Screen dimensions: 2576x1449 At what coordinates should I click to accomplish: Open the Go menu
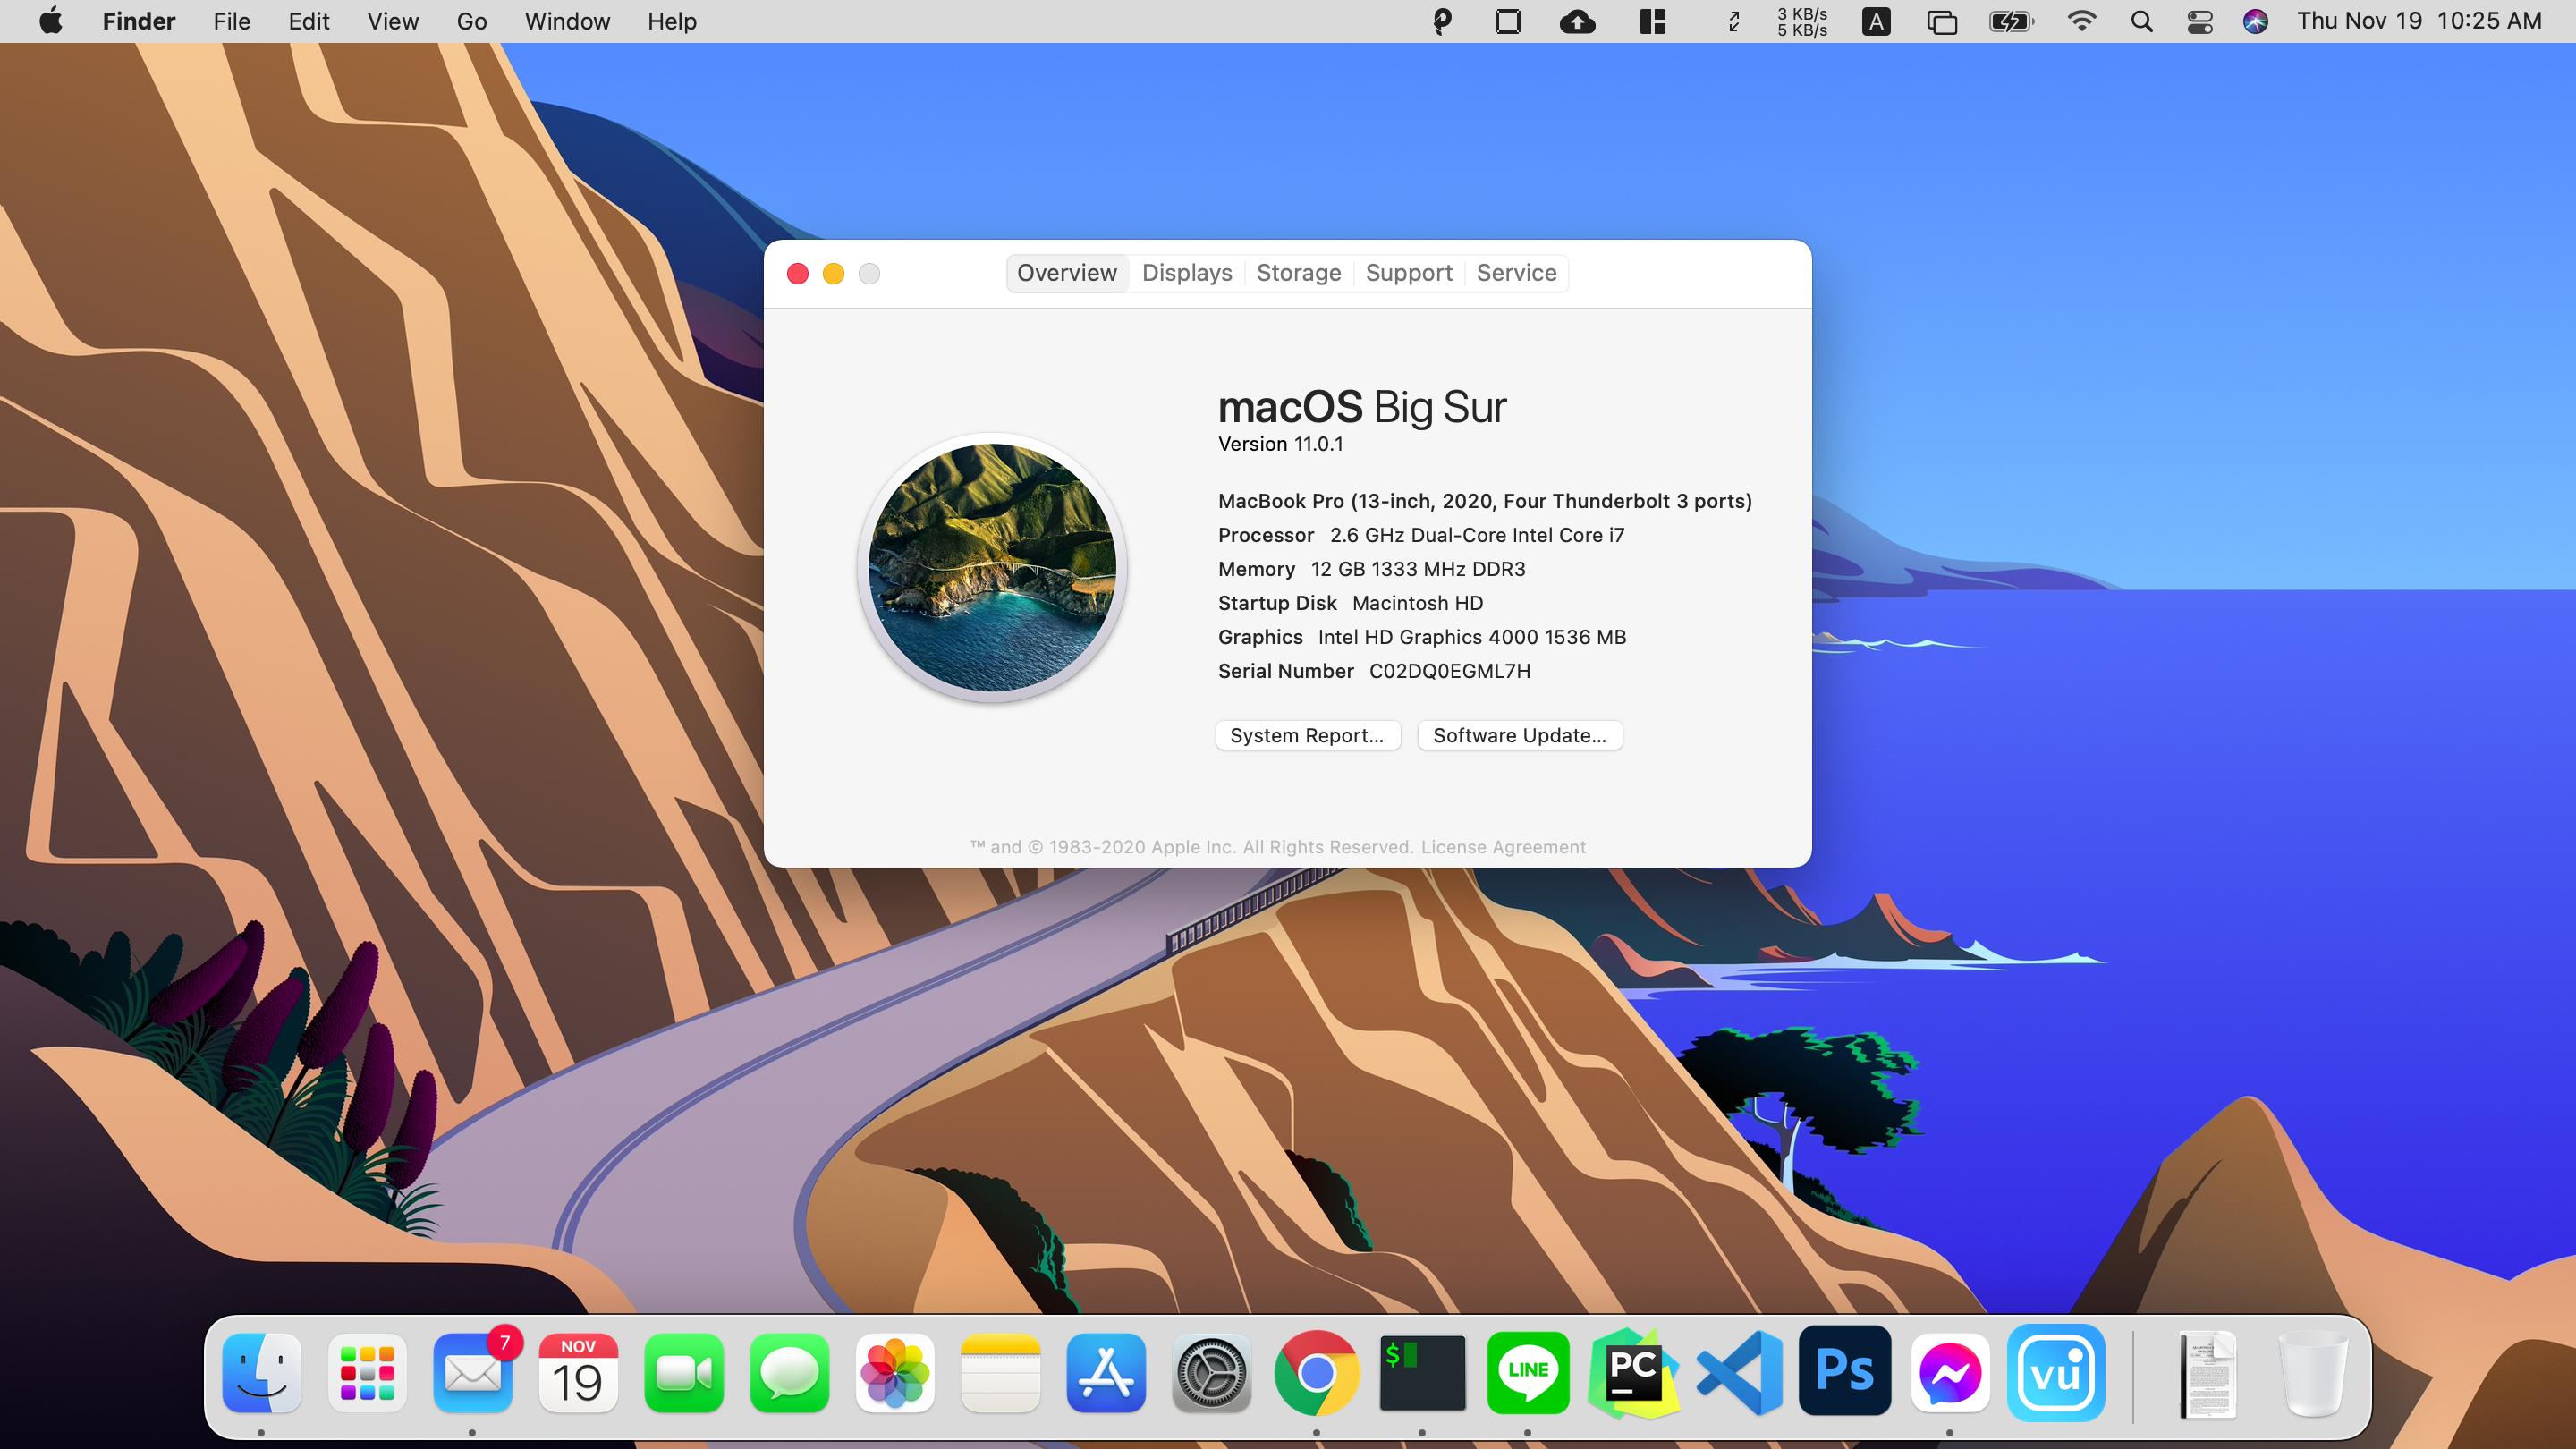(471, 21)
